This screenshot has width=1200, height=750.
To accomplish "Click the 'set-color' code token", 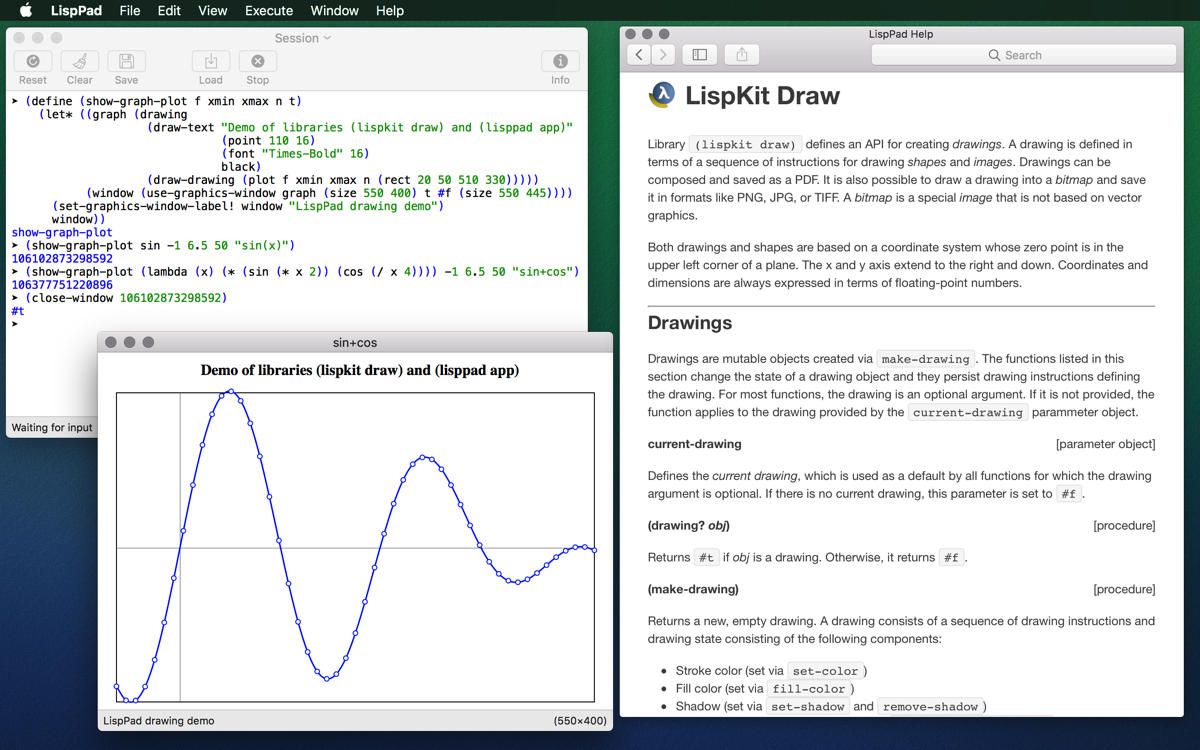I will 825,671.
